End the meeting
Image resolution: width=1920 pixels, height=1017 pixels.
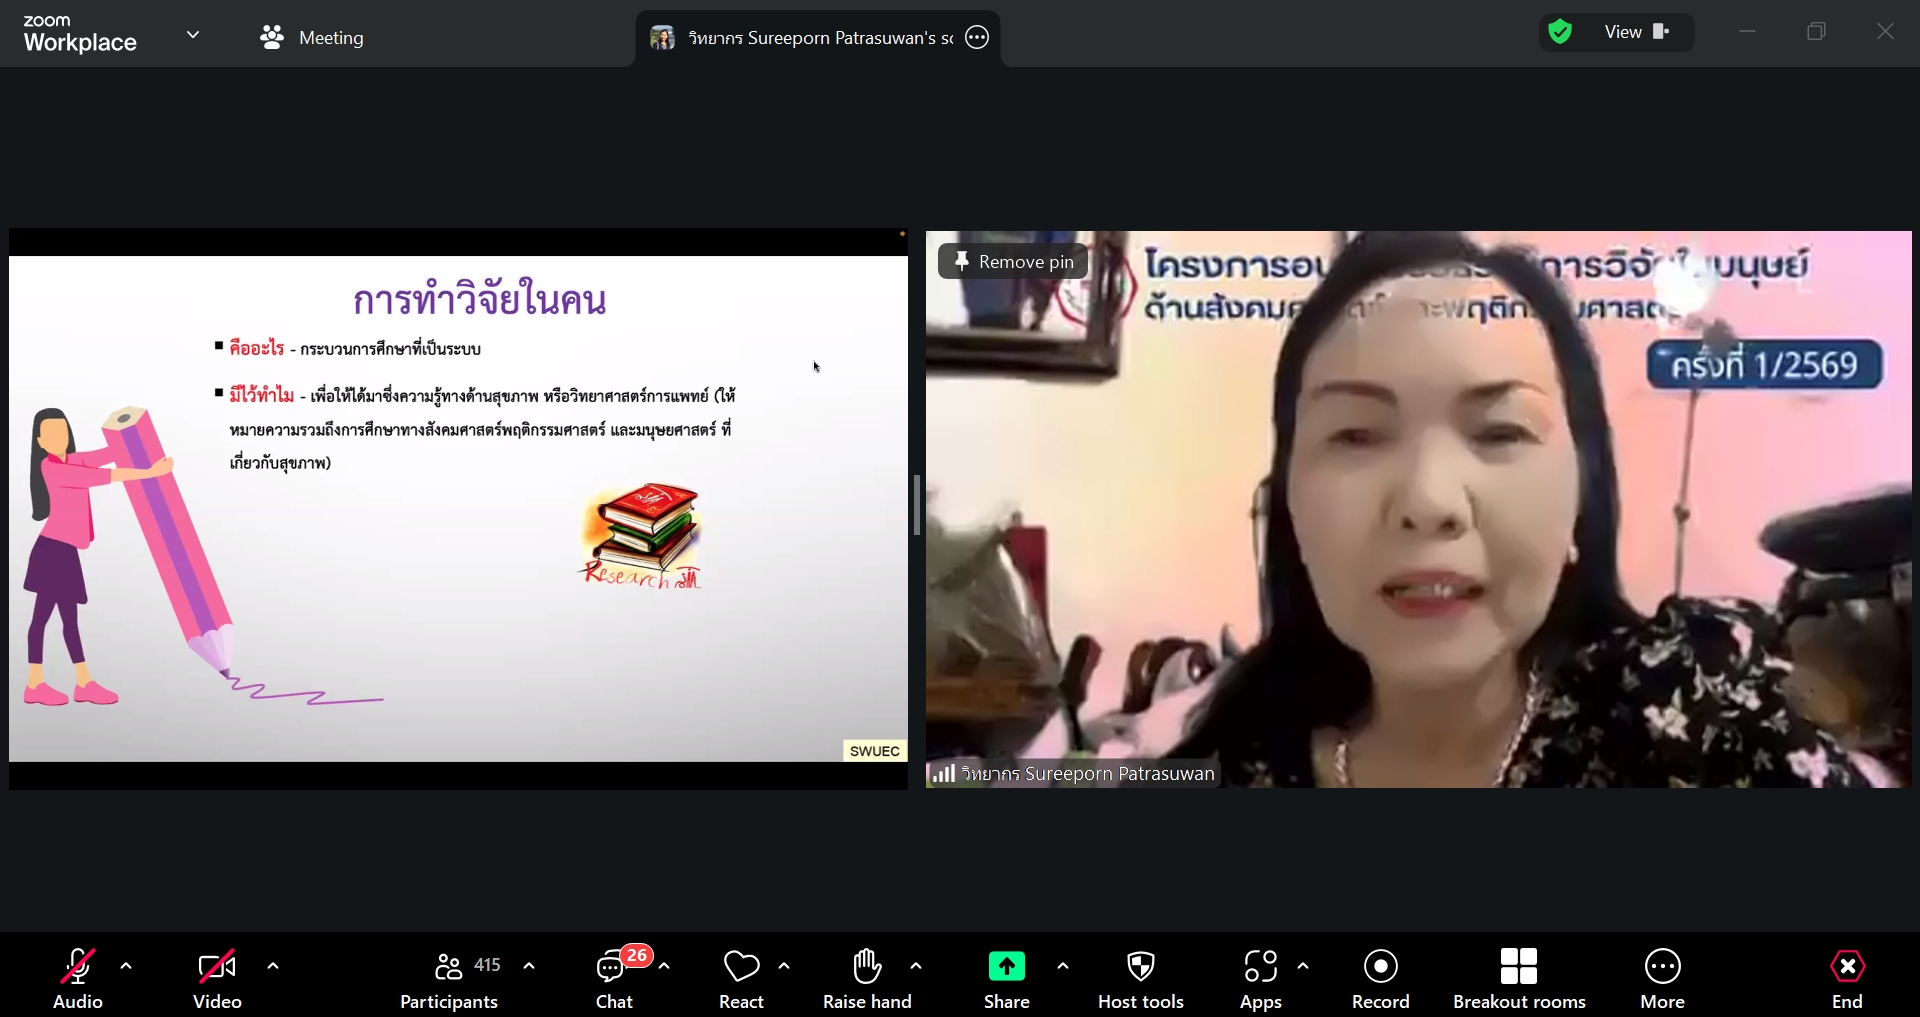click(1847, 977)
